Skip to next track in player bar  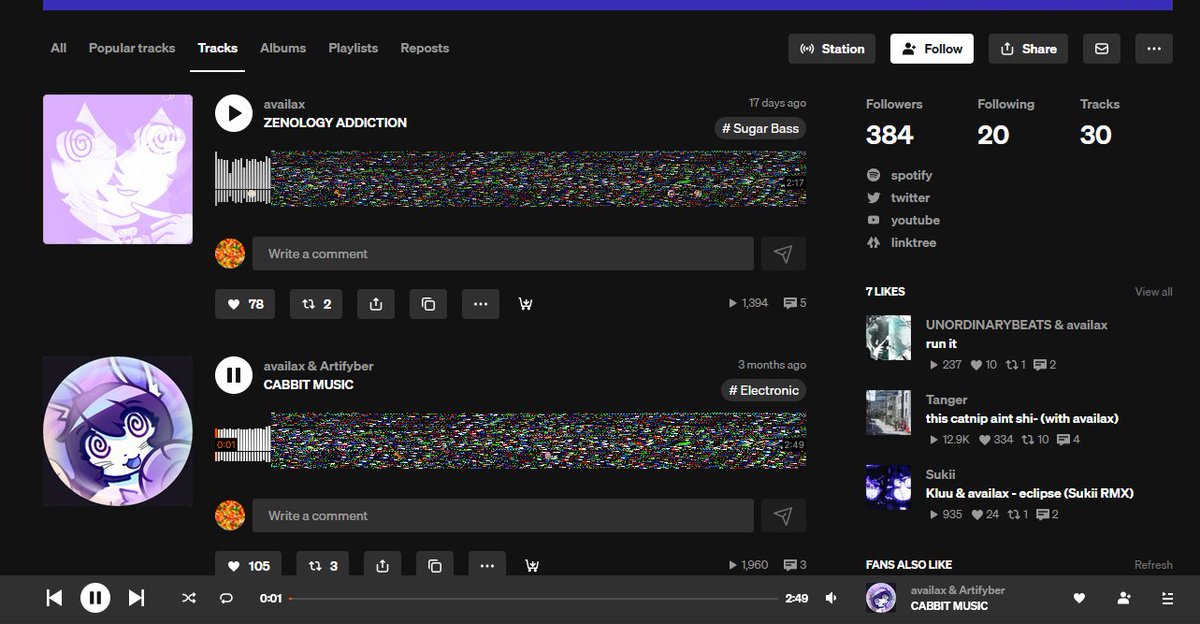pyautogui.click(x=136, y=598)
